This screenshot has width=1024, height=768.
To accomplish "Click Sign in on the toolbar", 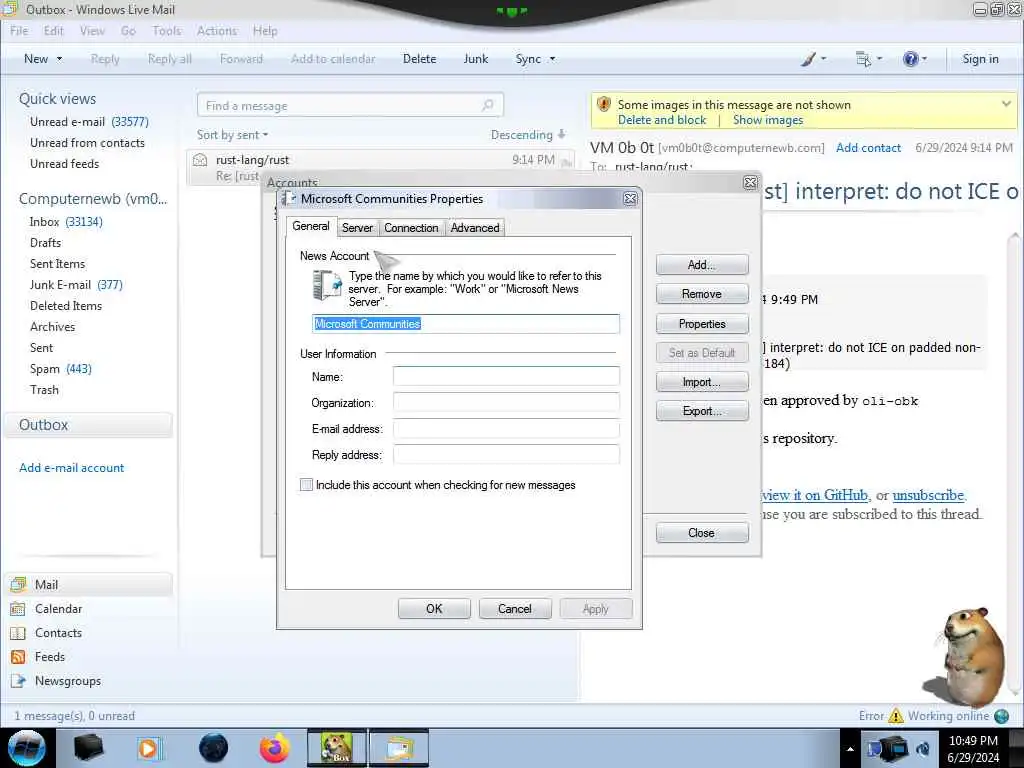I will click(x=980, y=59).
